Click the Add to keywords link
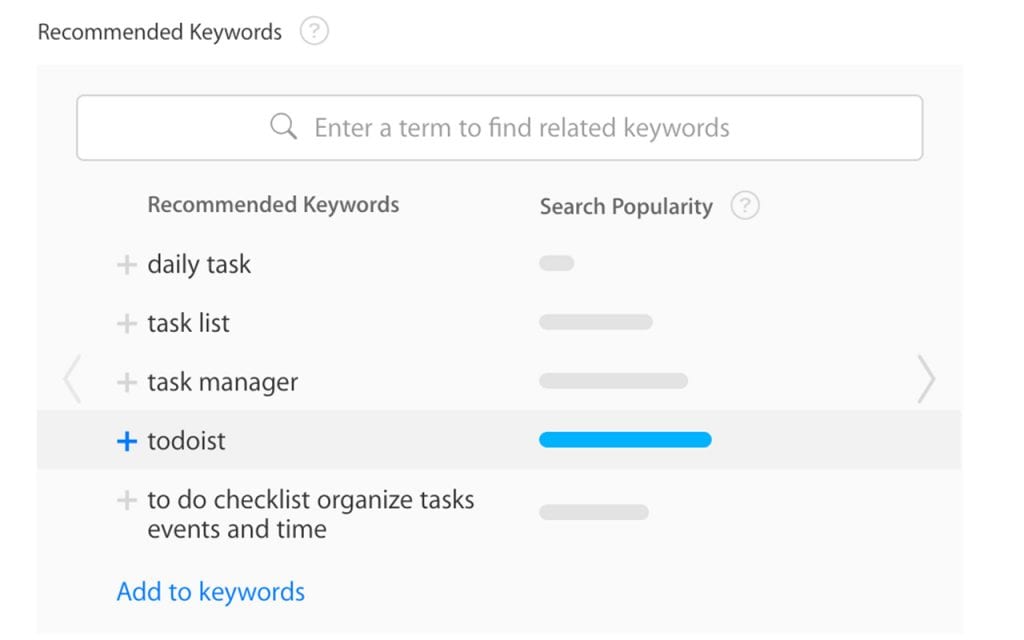 (210, 592)
